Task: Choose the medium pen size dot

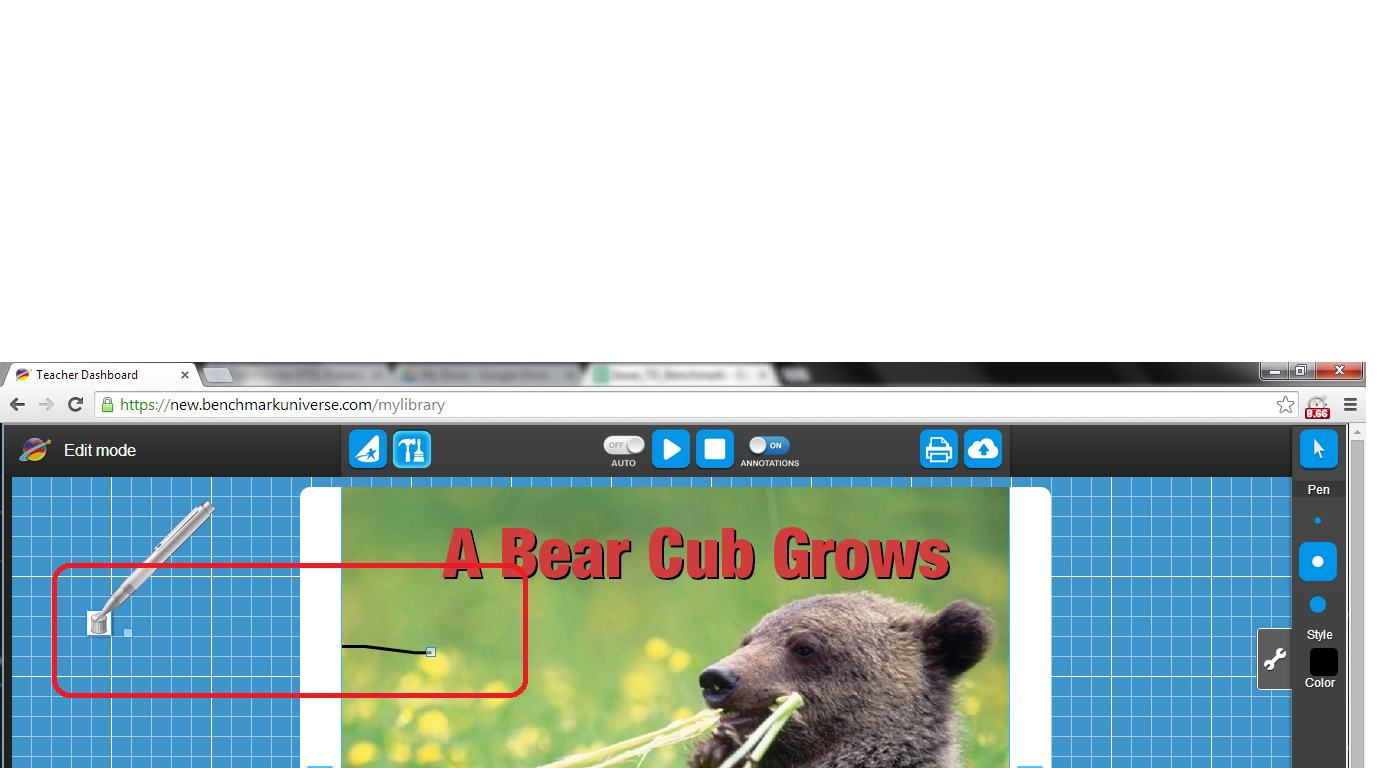Action: (x=1318, y=562)
